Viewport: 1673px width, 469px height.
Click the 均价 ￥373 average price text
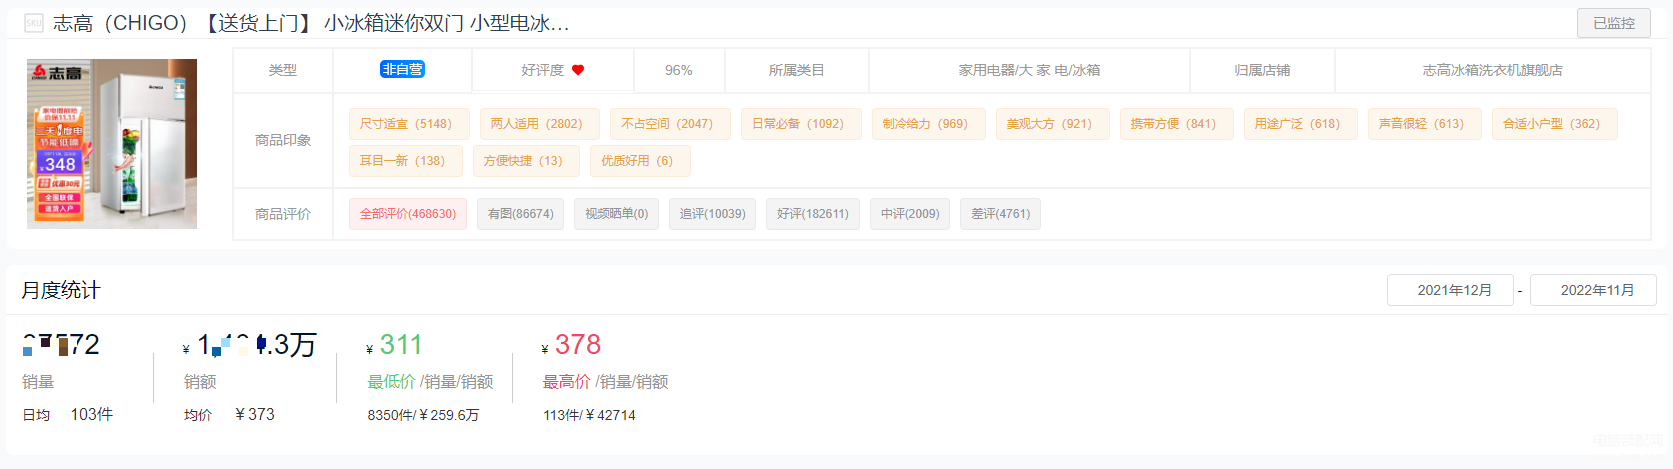click(x=229, y=414)
